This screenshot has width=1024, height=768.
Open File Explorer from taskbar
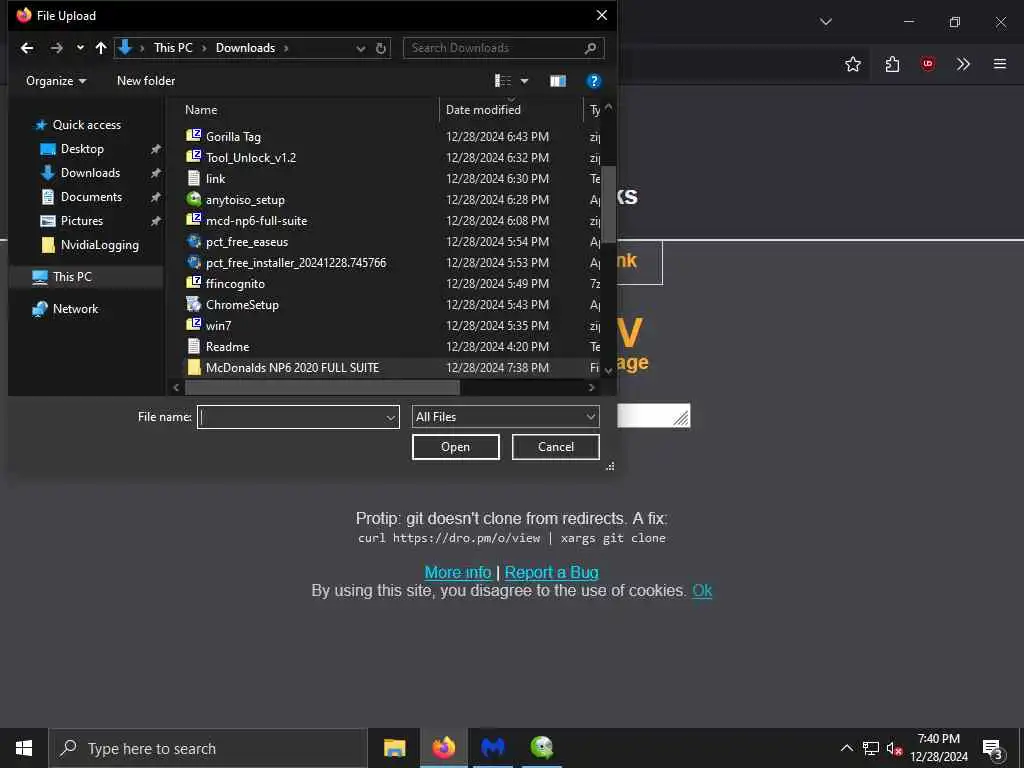[394, 748]
